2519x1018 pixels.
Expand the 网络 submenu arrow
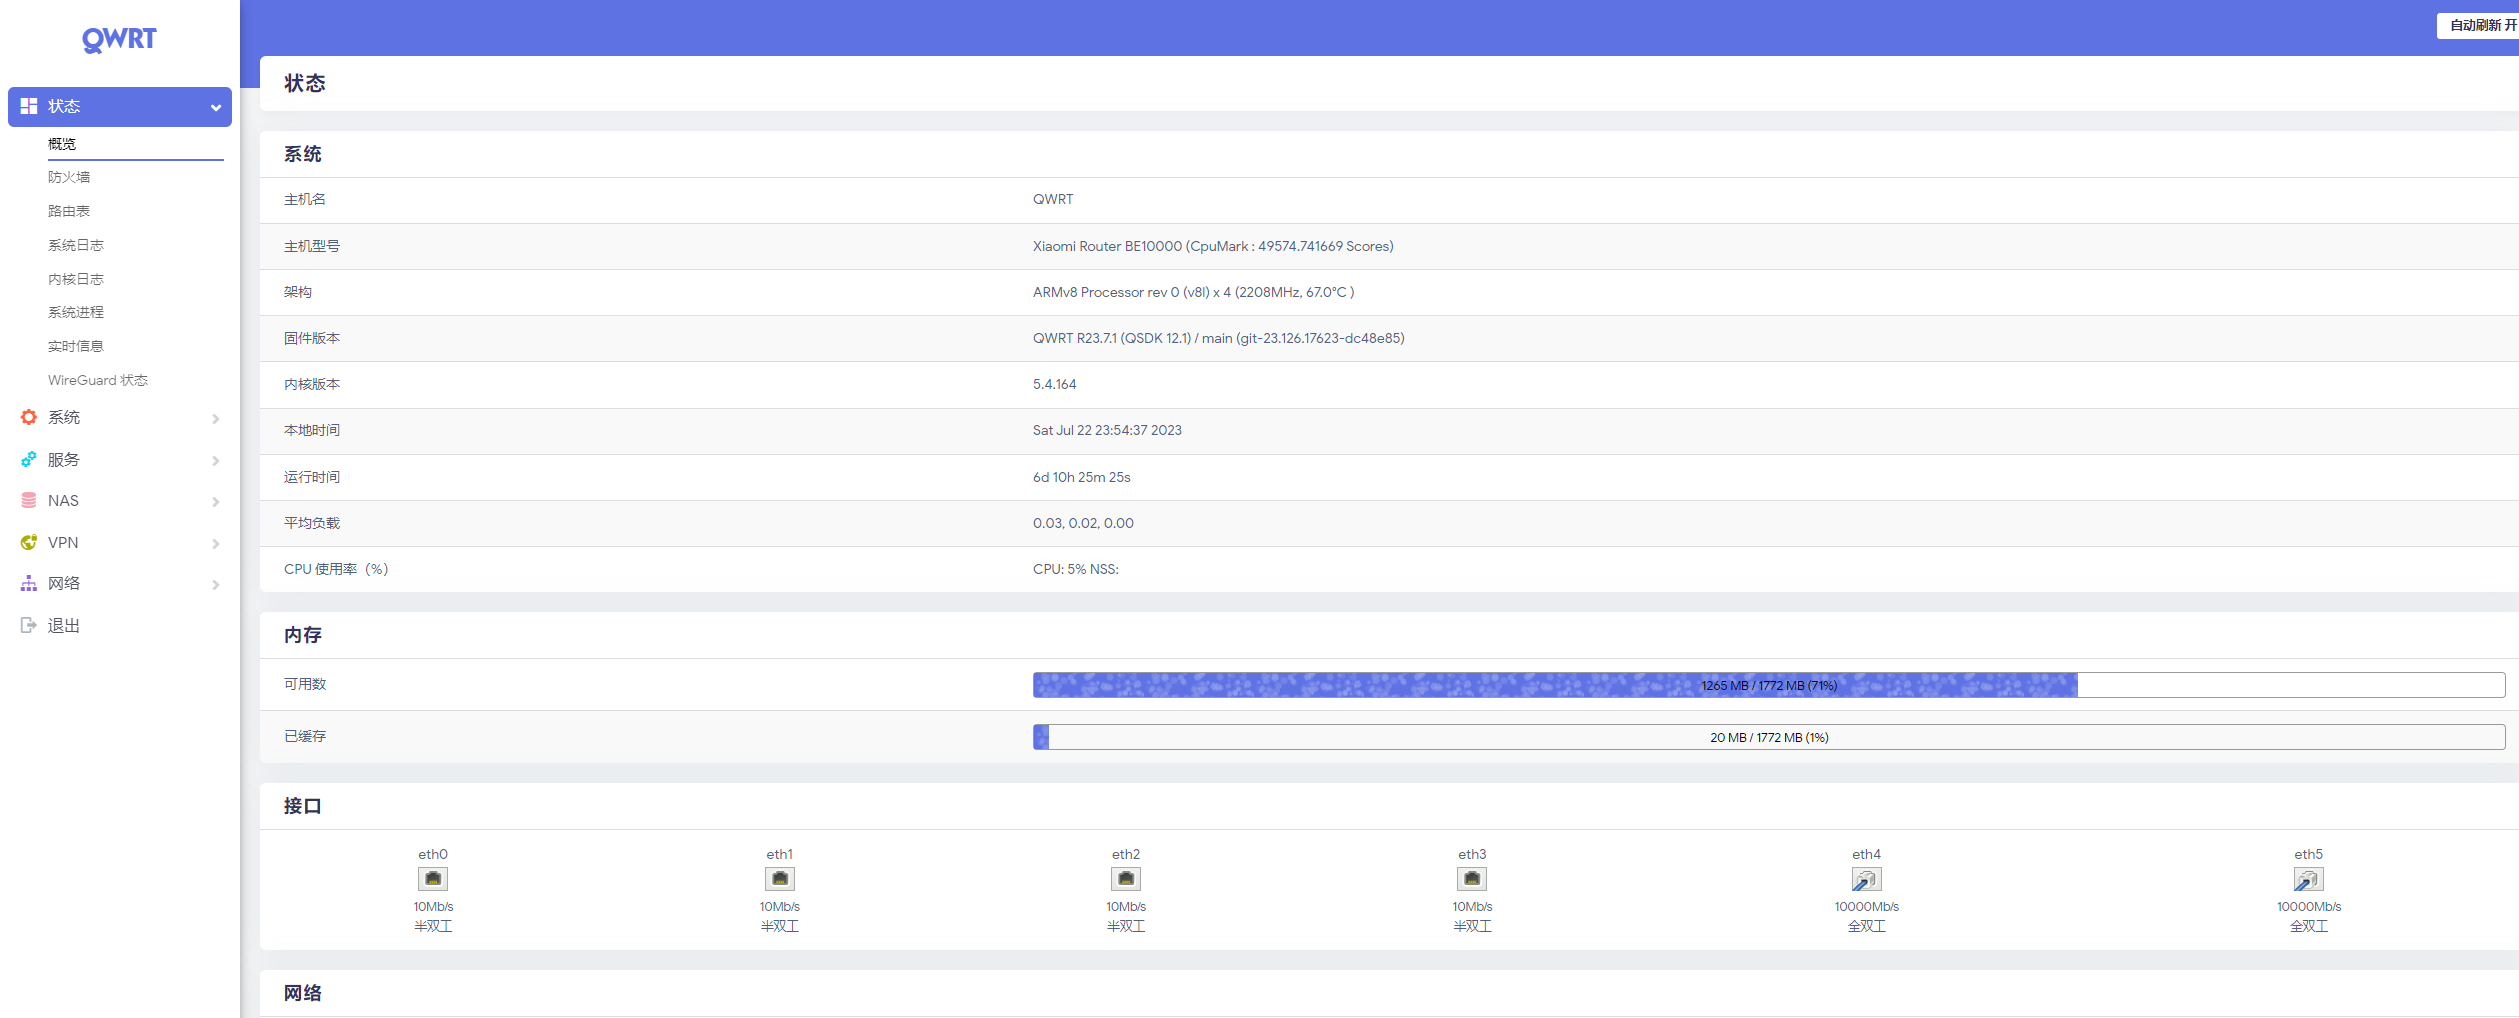(215, 585)
